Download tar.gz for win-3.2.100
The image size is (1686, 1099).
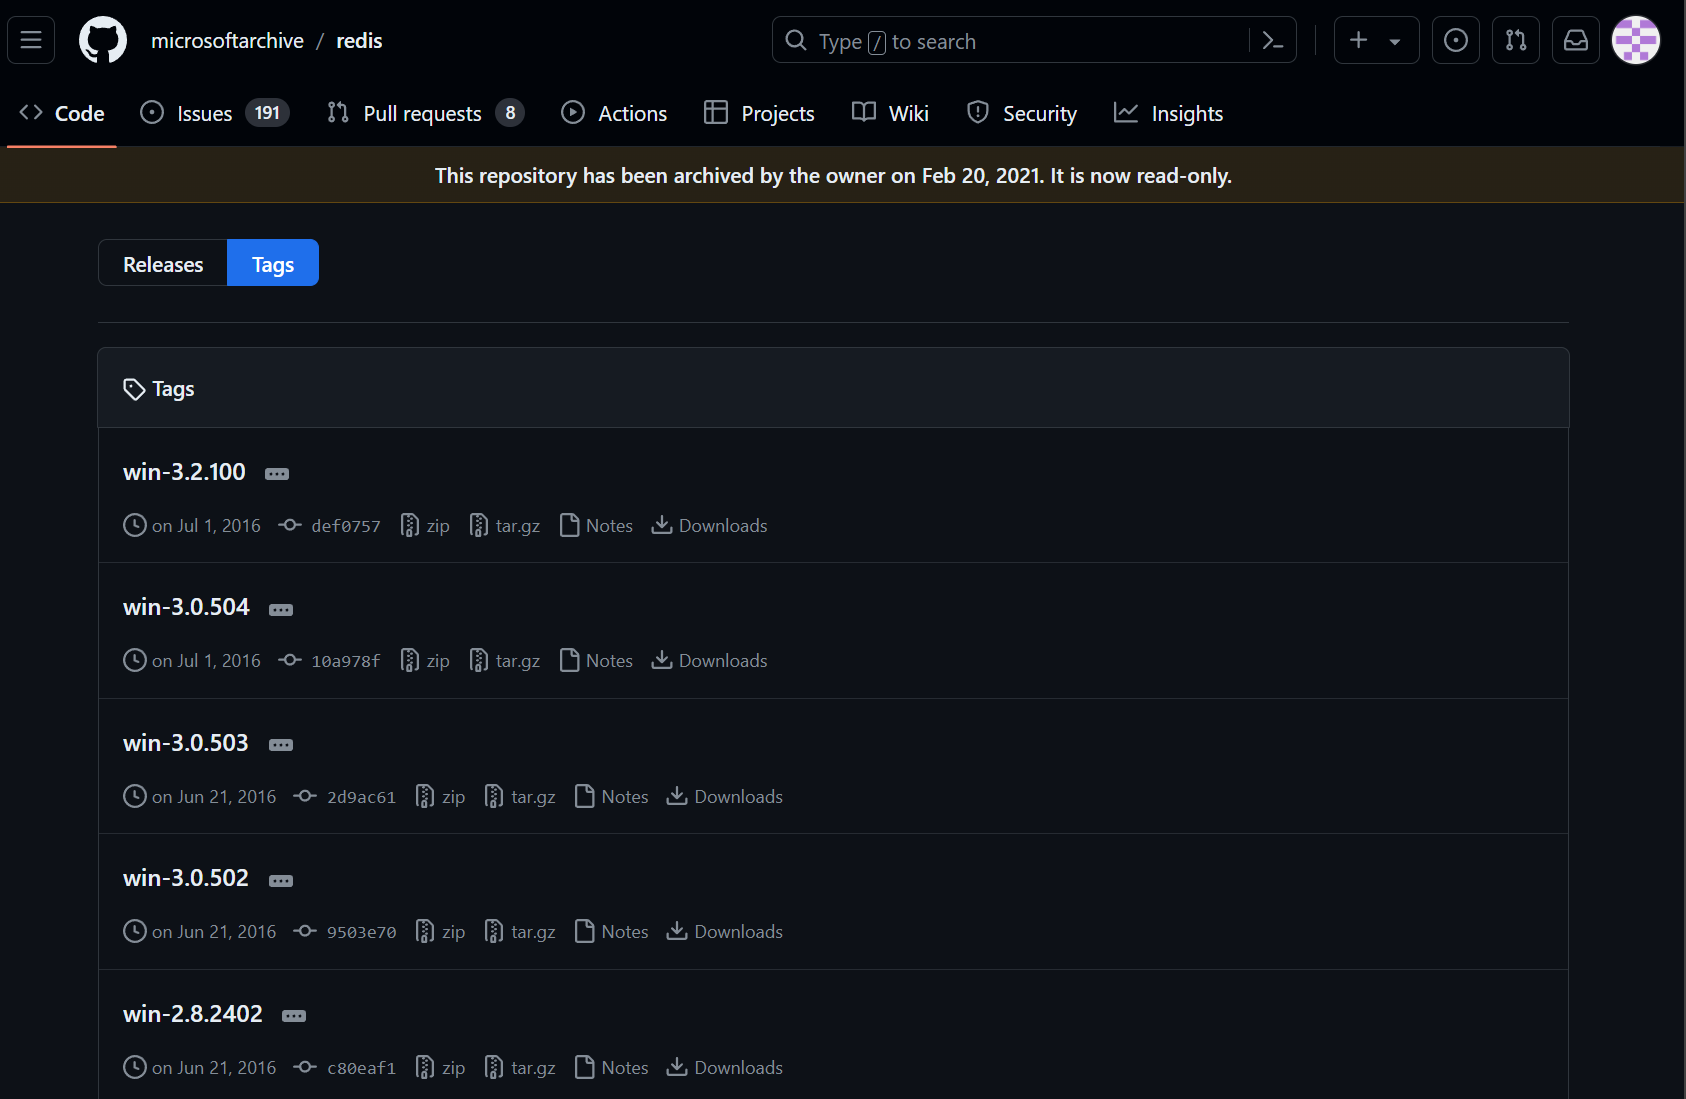pyautogui.click(x=505, y=525)
